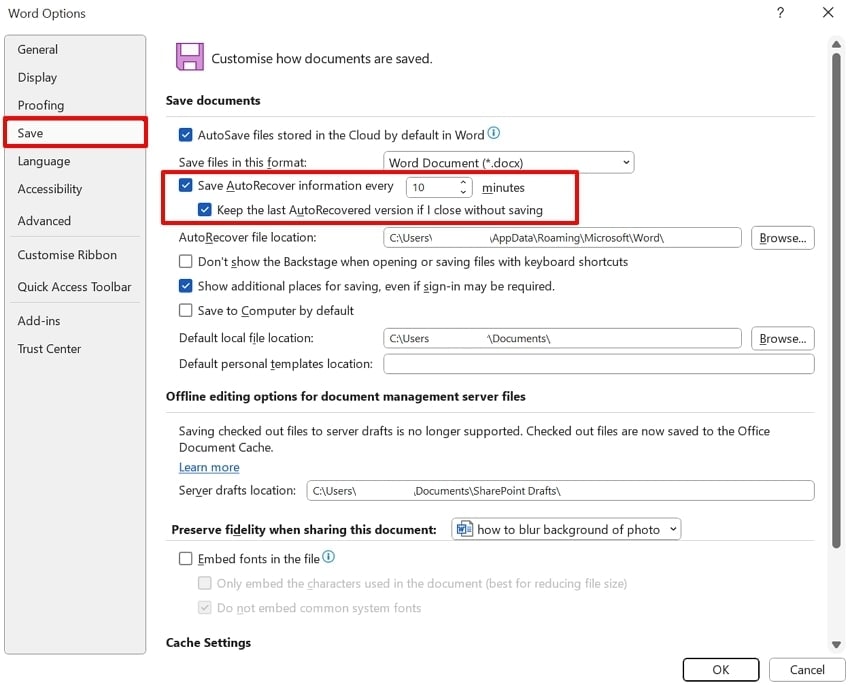Toggle AutoSave files stored in the Cloud
The width and height of the screenshot is (850, 685).
pos(185,135)
